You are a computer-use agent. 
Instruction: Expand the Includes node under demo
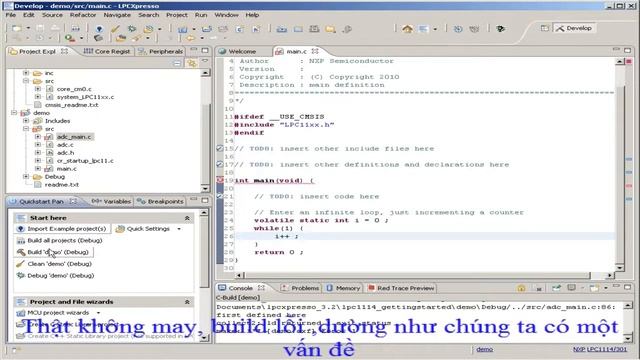(26, 121)
